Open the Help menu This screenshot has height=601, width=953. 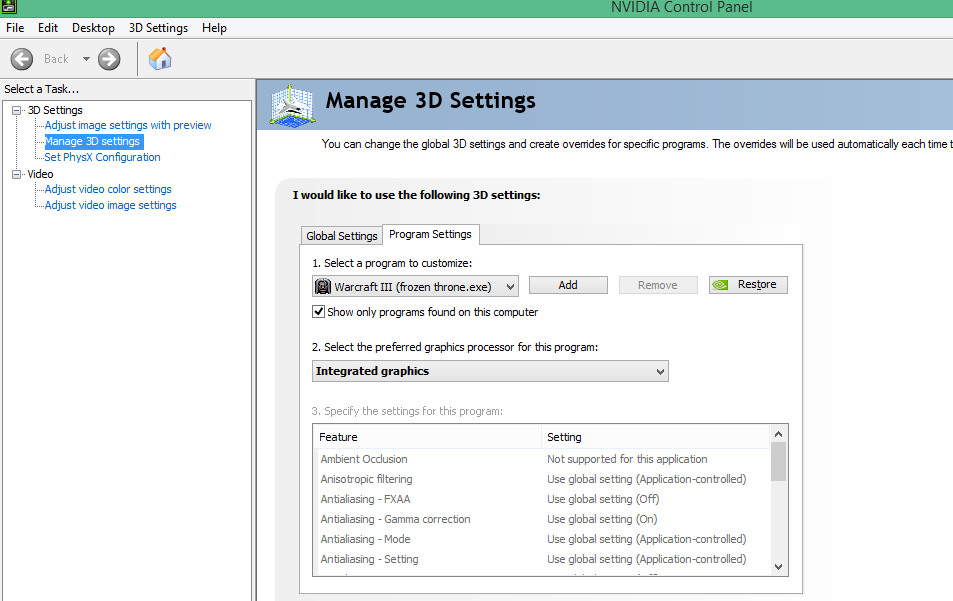click(x=214, y=28)
